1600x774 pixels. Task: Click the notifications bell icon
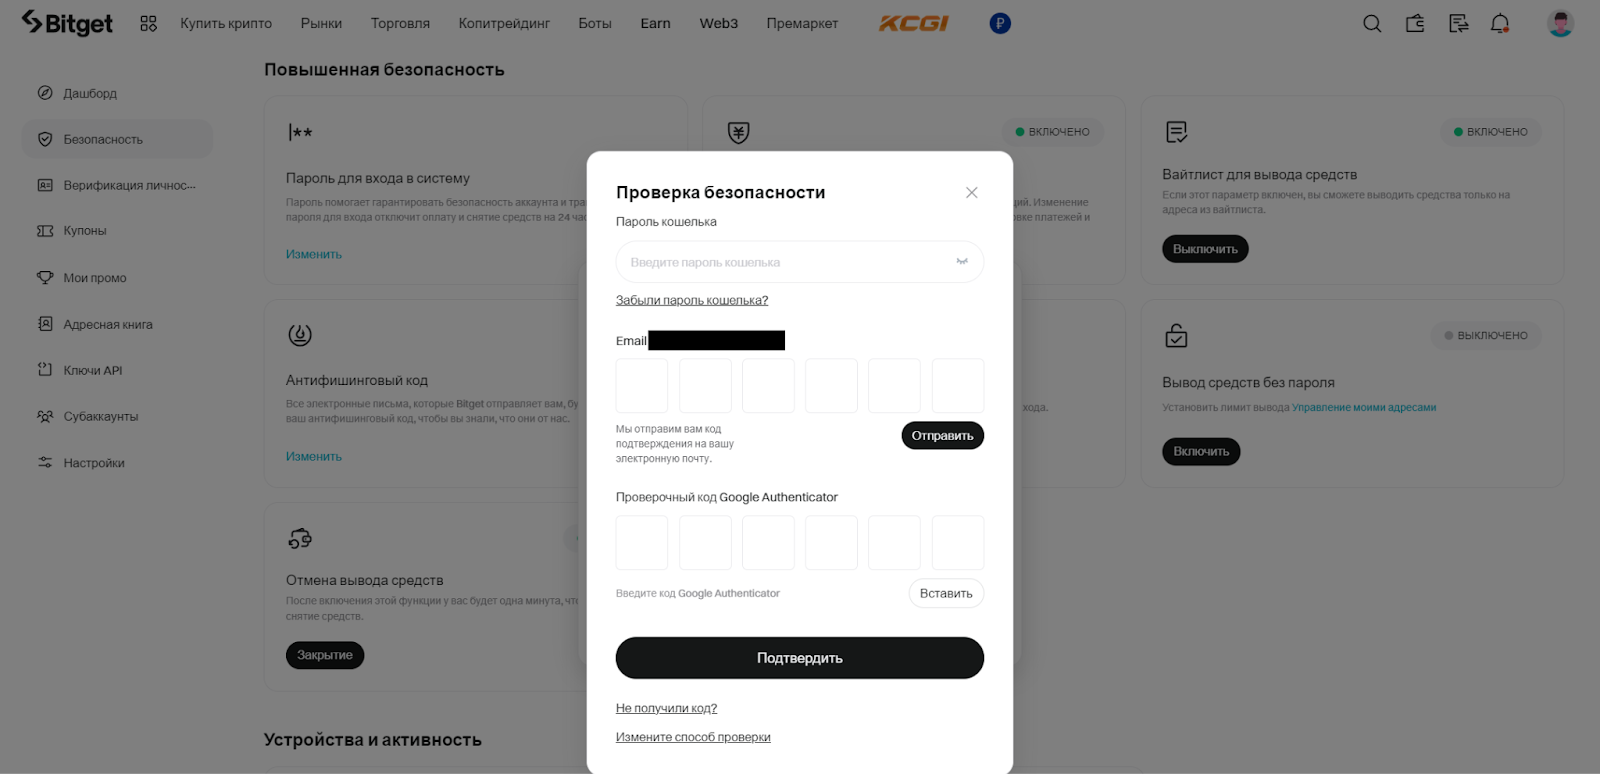1500,24
